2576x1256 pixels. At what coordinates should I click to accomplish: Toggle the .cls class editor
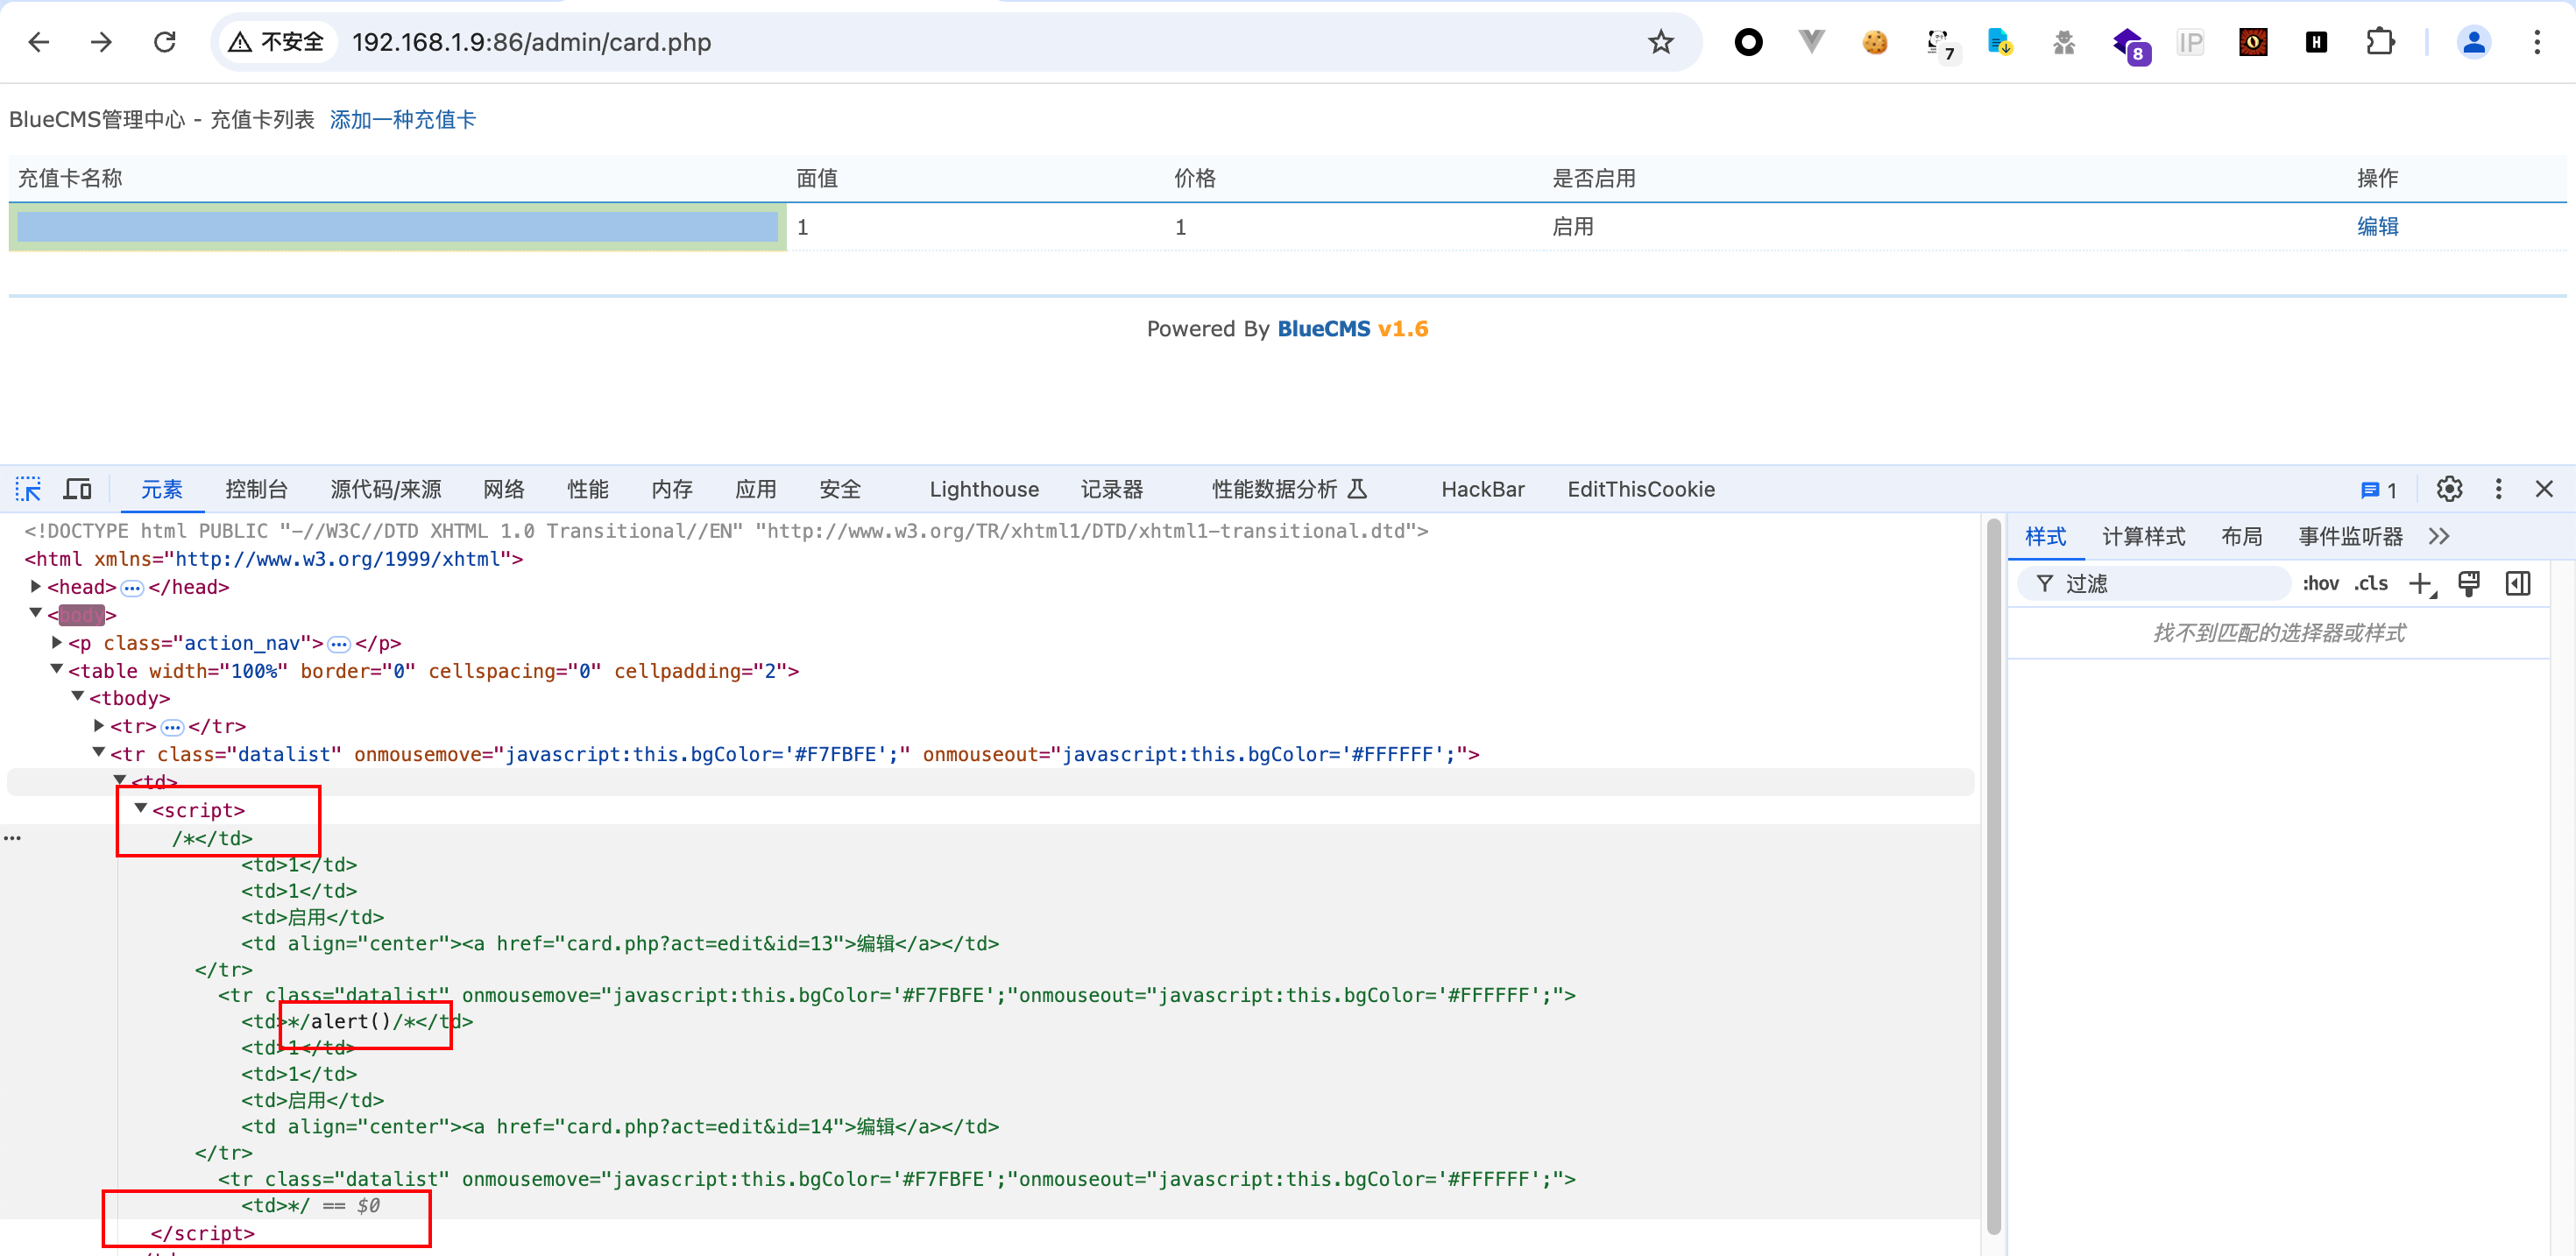2370,584
